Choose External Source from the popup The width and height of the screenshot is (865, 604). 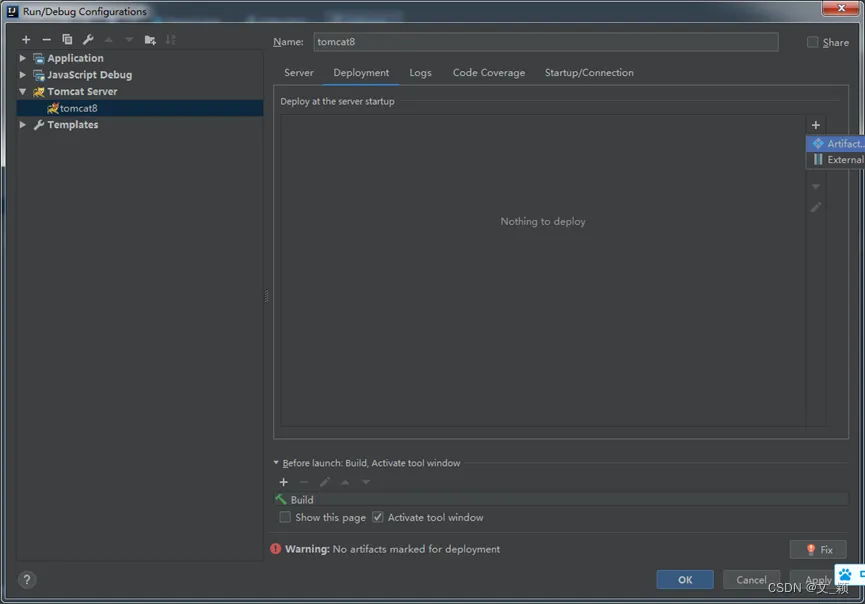836,159
